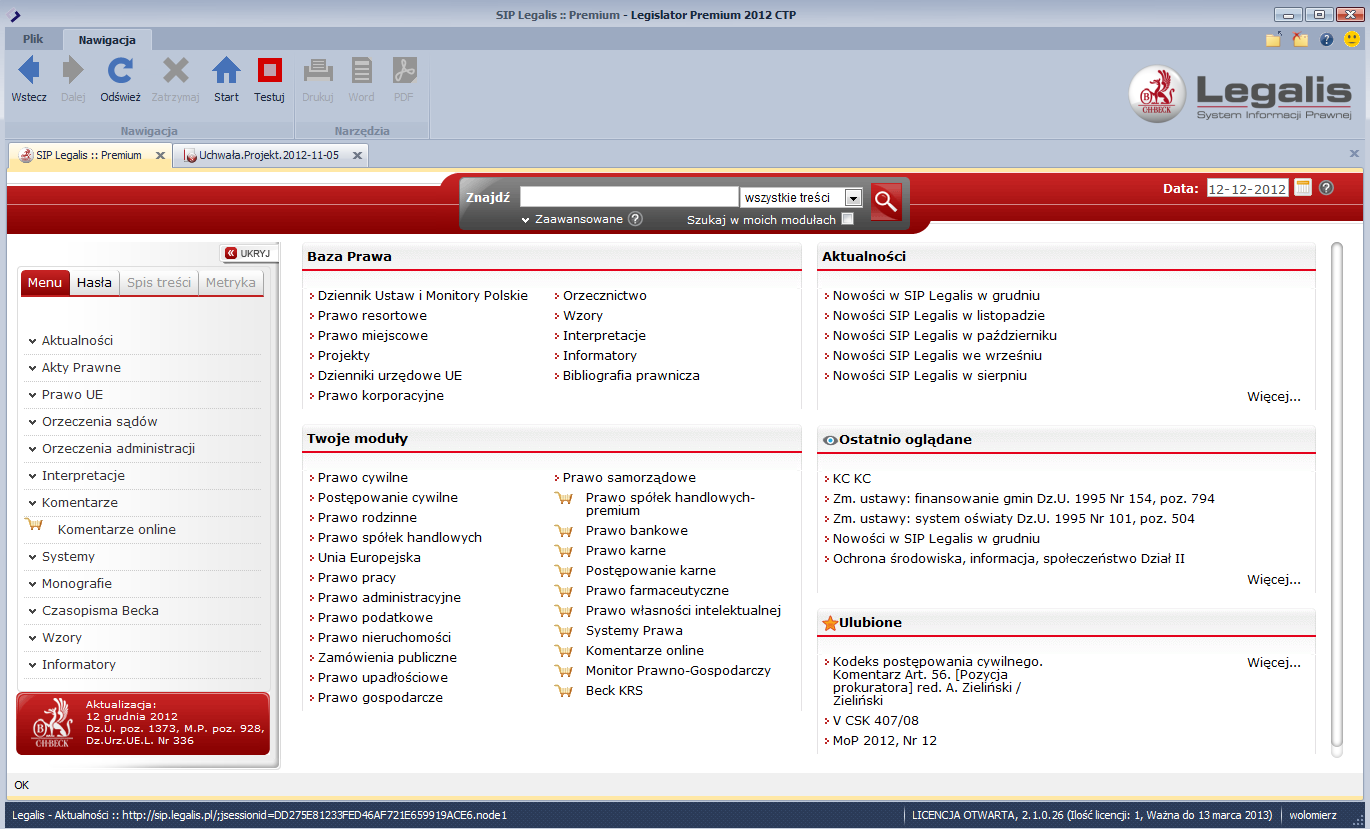Open Orzecznictwo link in Baza Prawa

coord(605,296)
